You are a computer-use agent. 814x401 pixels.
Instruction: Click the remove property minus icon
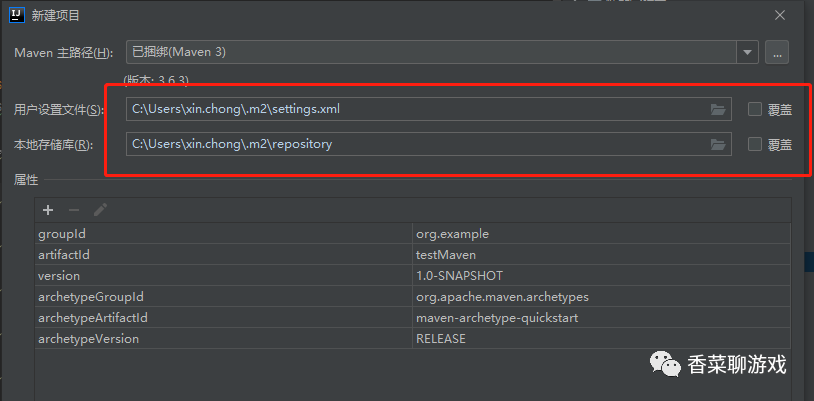[x=74, y=210]
